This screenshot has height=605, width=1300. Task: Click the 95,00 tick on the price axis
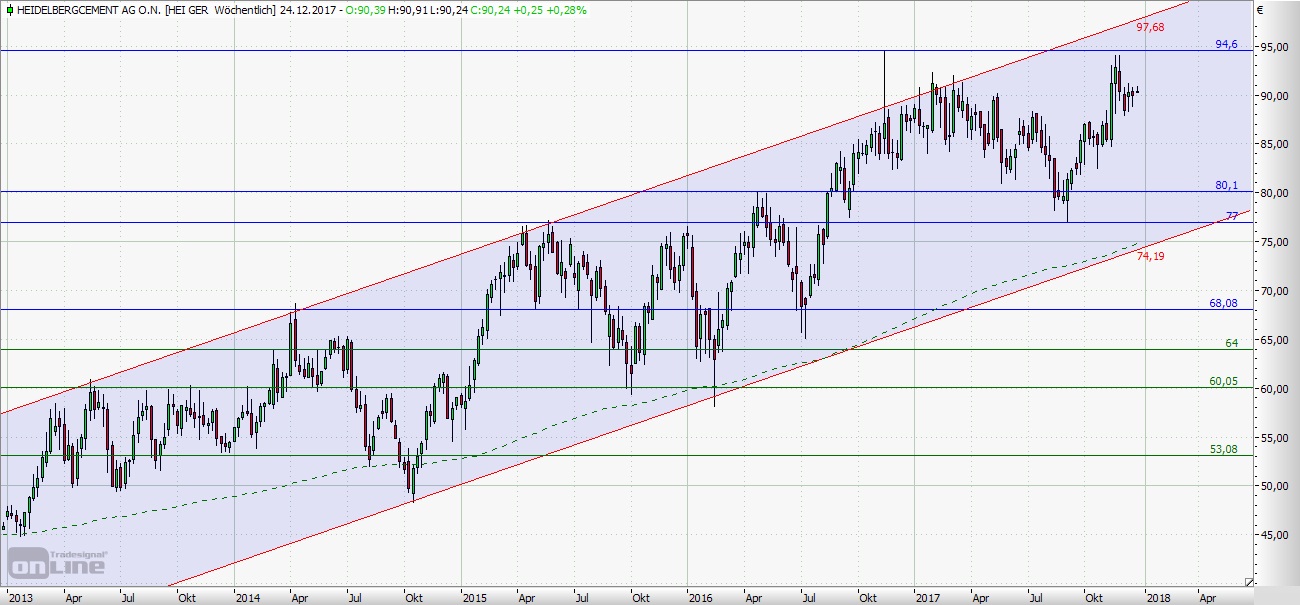point(1275,48)
